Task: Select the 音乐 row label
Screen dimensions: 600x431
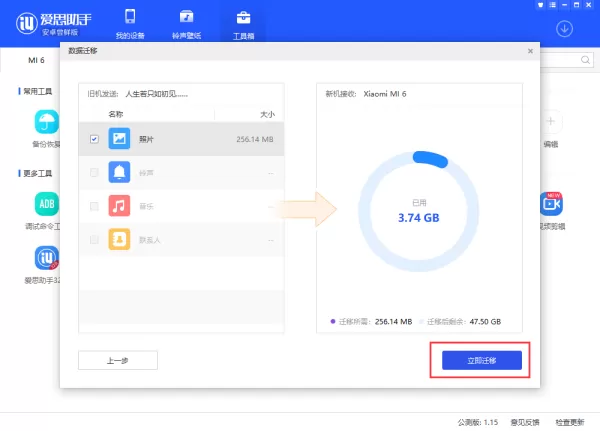Action: tap(146, 207)
